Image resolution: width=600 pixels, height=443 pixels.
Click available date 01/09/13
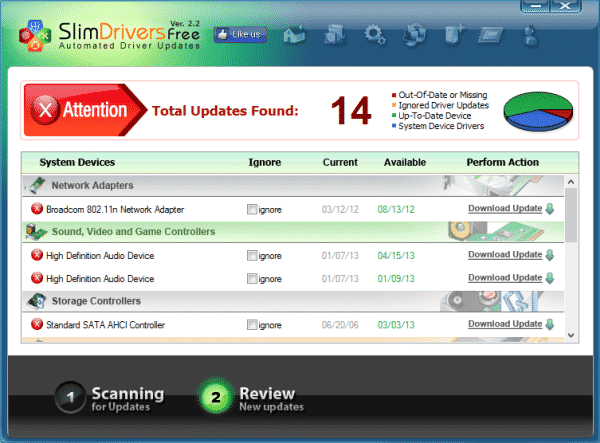pos(396,279)
